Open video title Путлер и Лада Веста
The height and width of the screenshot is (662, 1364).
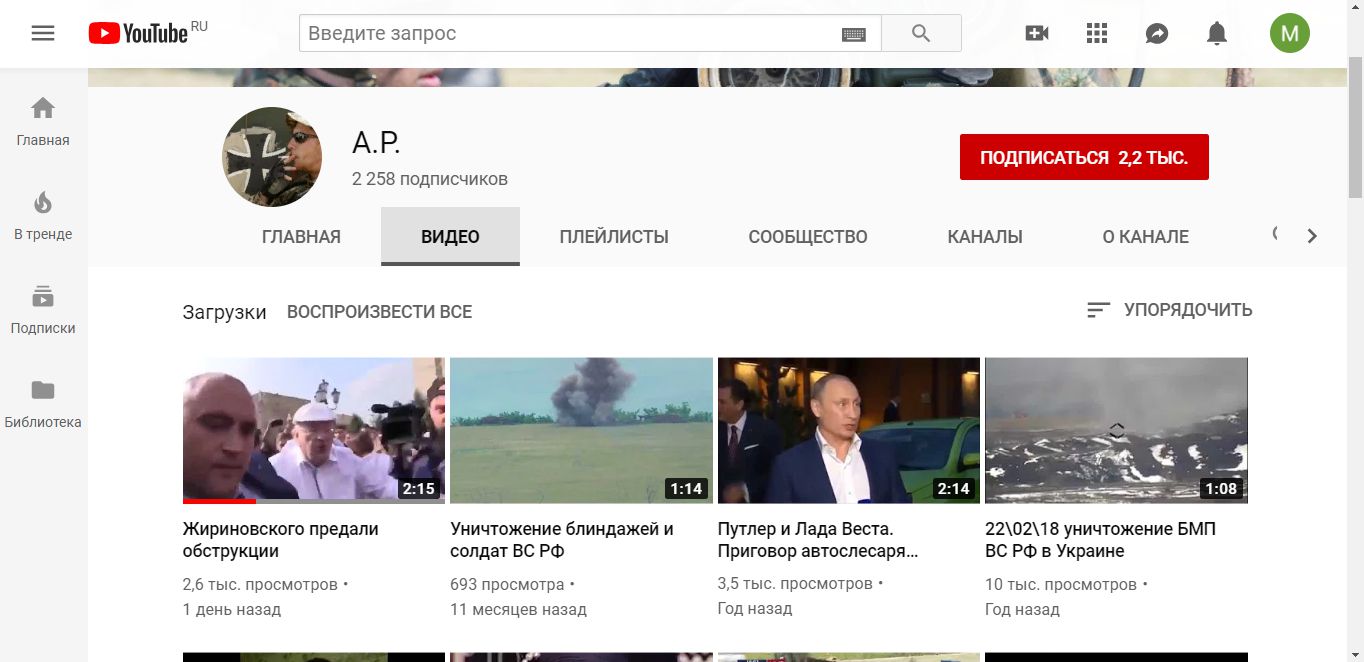[818, 540]
